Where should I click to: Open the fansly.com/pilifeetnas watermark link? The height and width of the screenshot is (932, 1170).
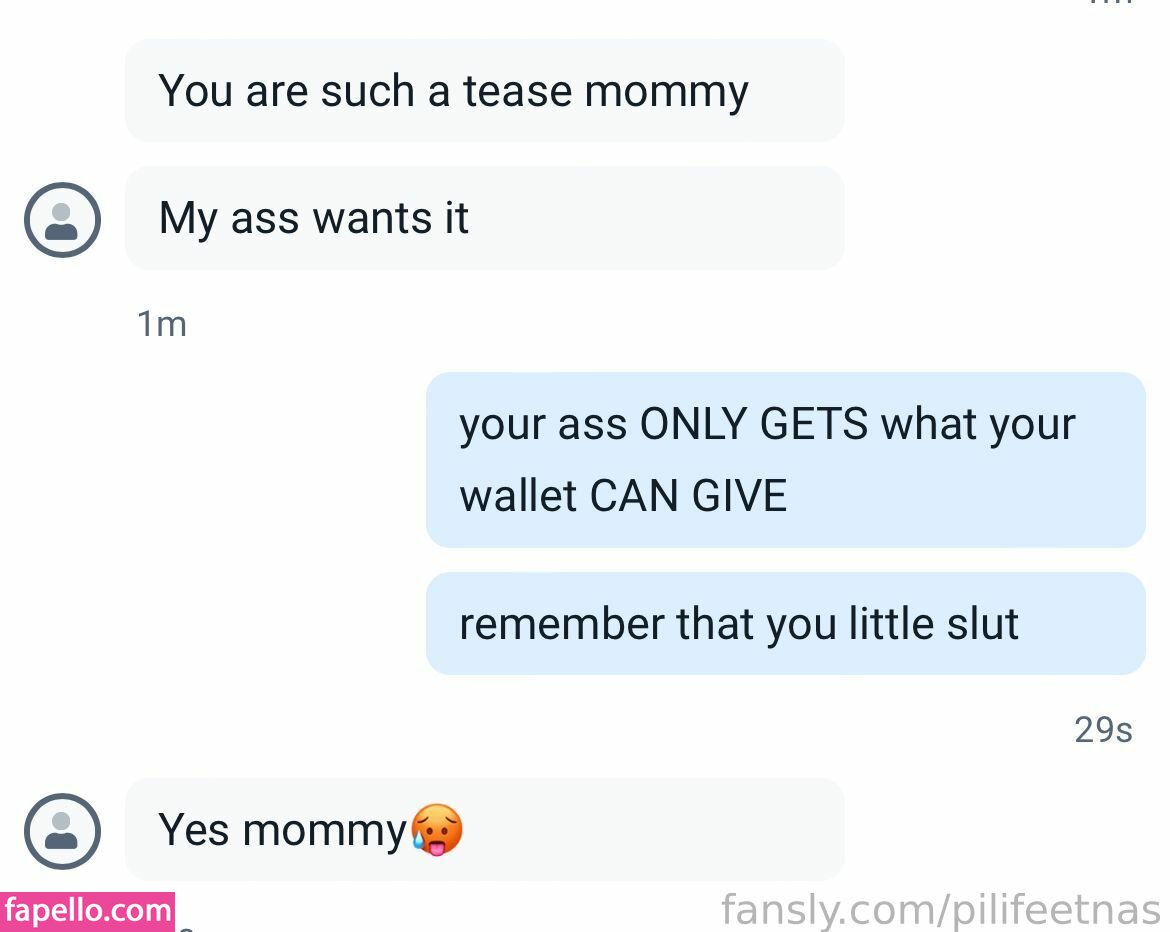941,910
